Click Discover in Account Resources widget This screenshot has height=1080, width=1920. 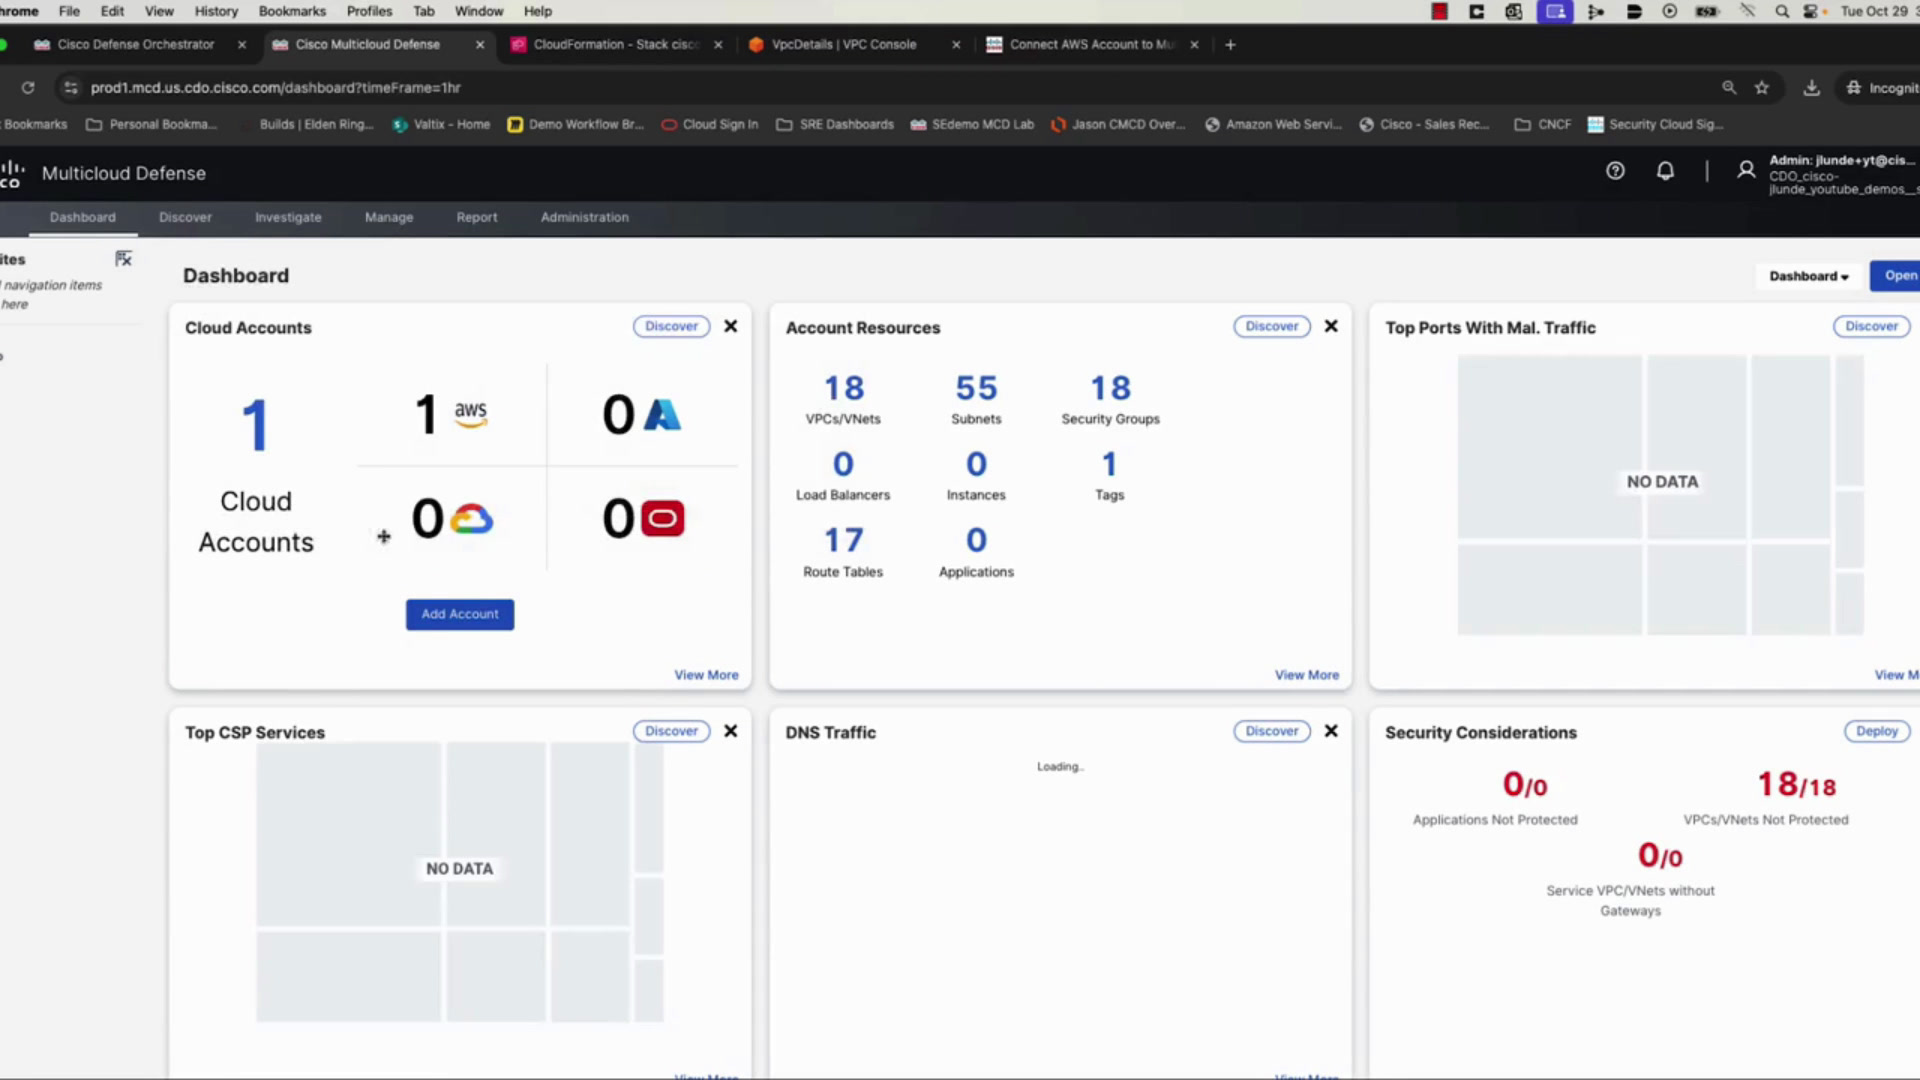(x=1272, y=326)
